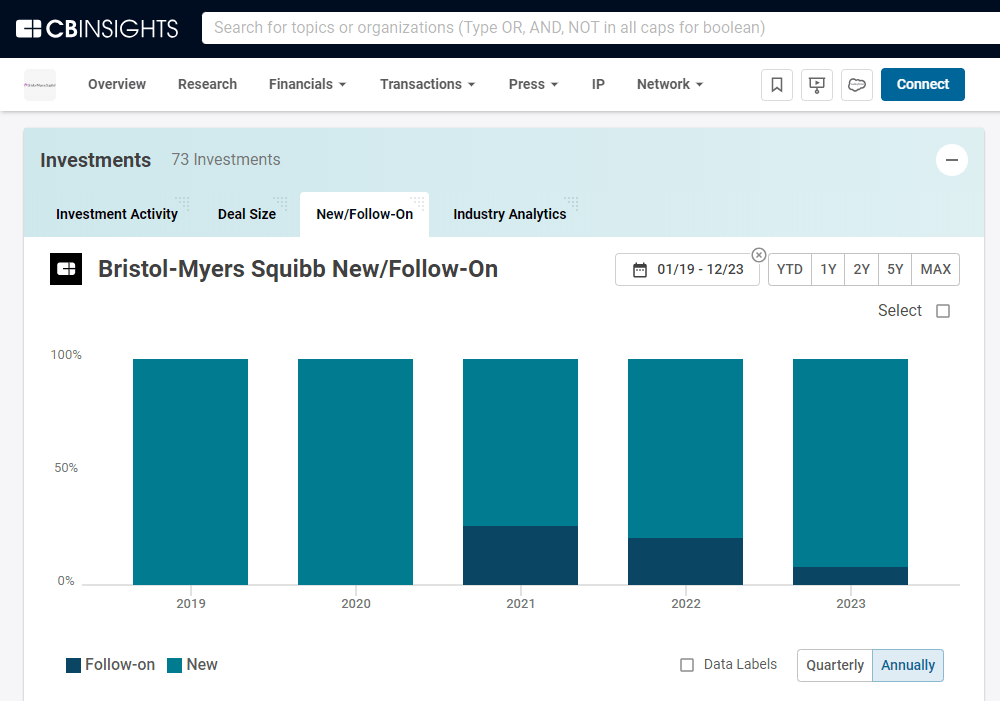Enable the Select checkbox
The width and height of the screenshot is (1000, 701).
pyautogui.click(x=943, y=311)
